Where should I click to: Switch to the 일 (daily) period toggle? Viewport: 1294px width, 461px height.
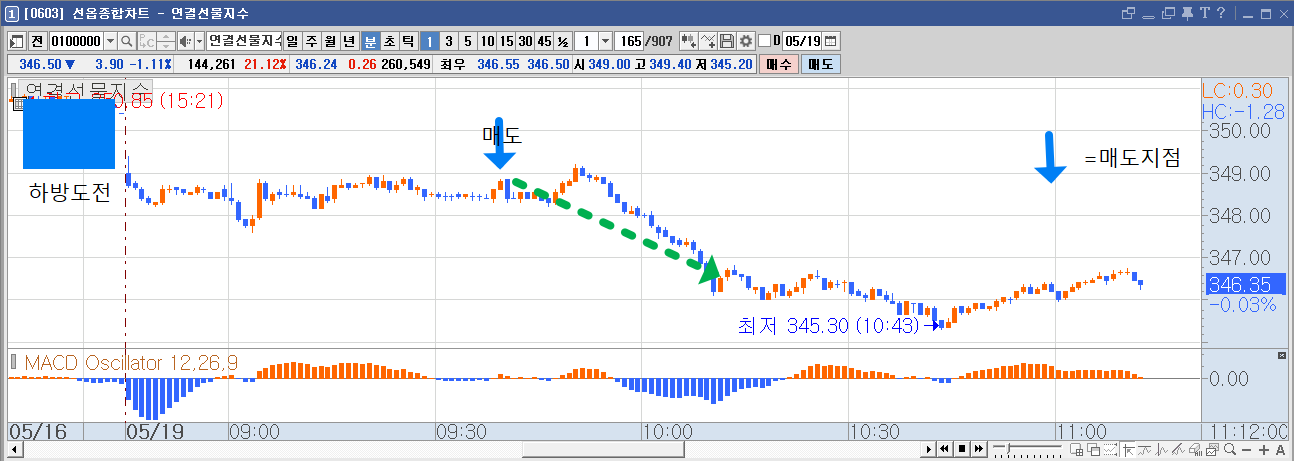[291, 41]
